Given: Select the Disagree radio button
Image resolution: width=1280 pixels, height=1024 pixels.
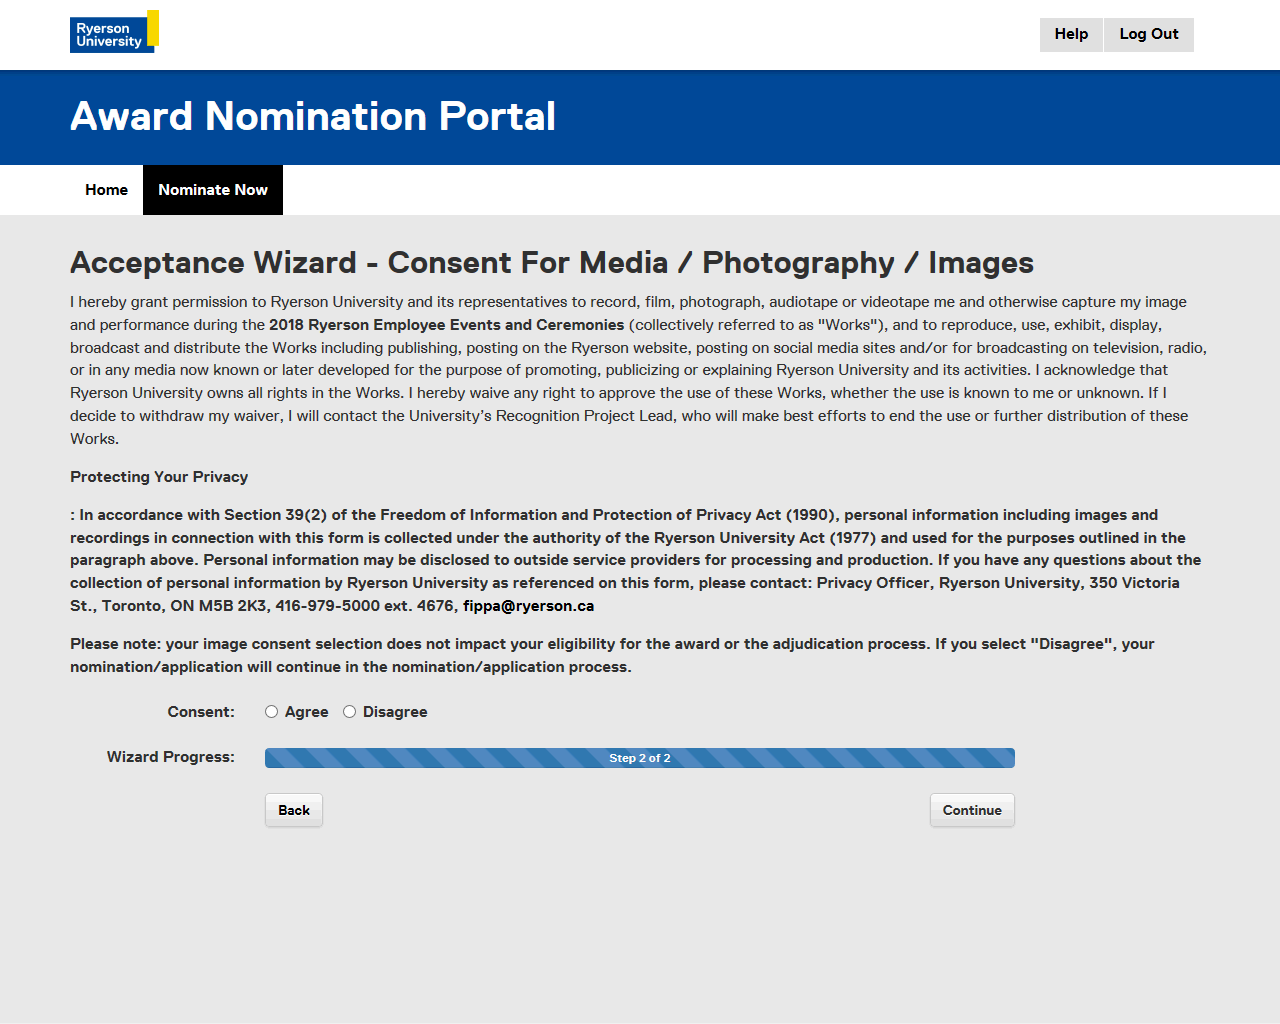Looking at the screenshot, I should (349, 712).
